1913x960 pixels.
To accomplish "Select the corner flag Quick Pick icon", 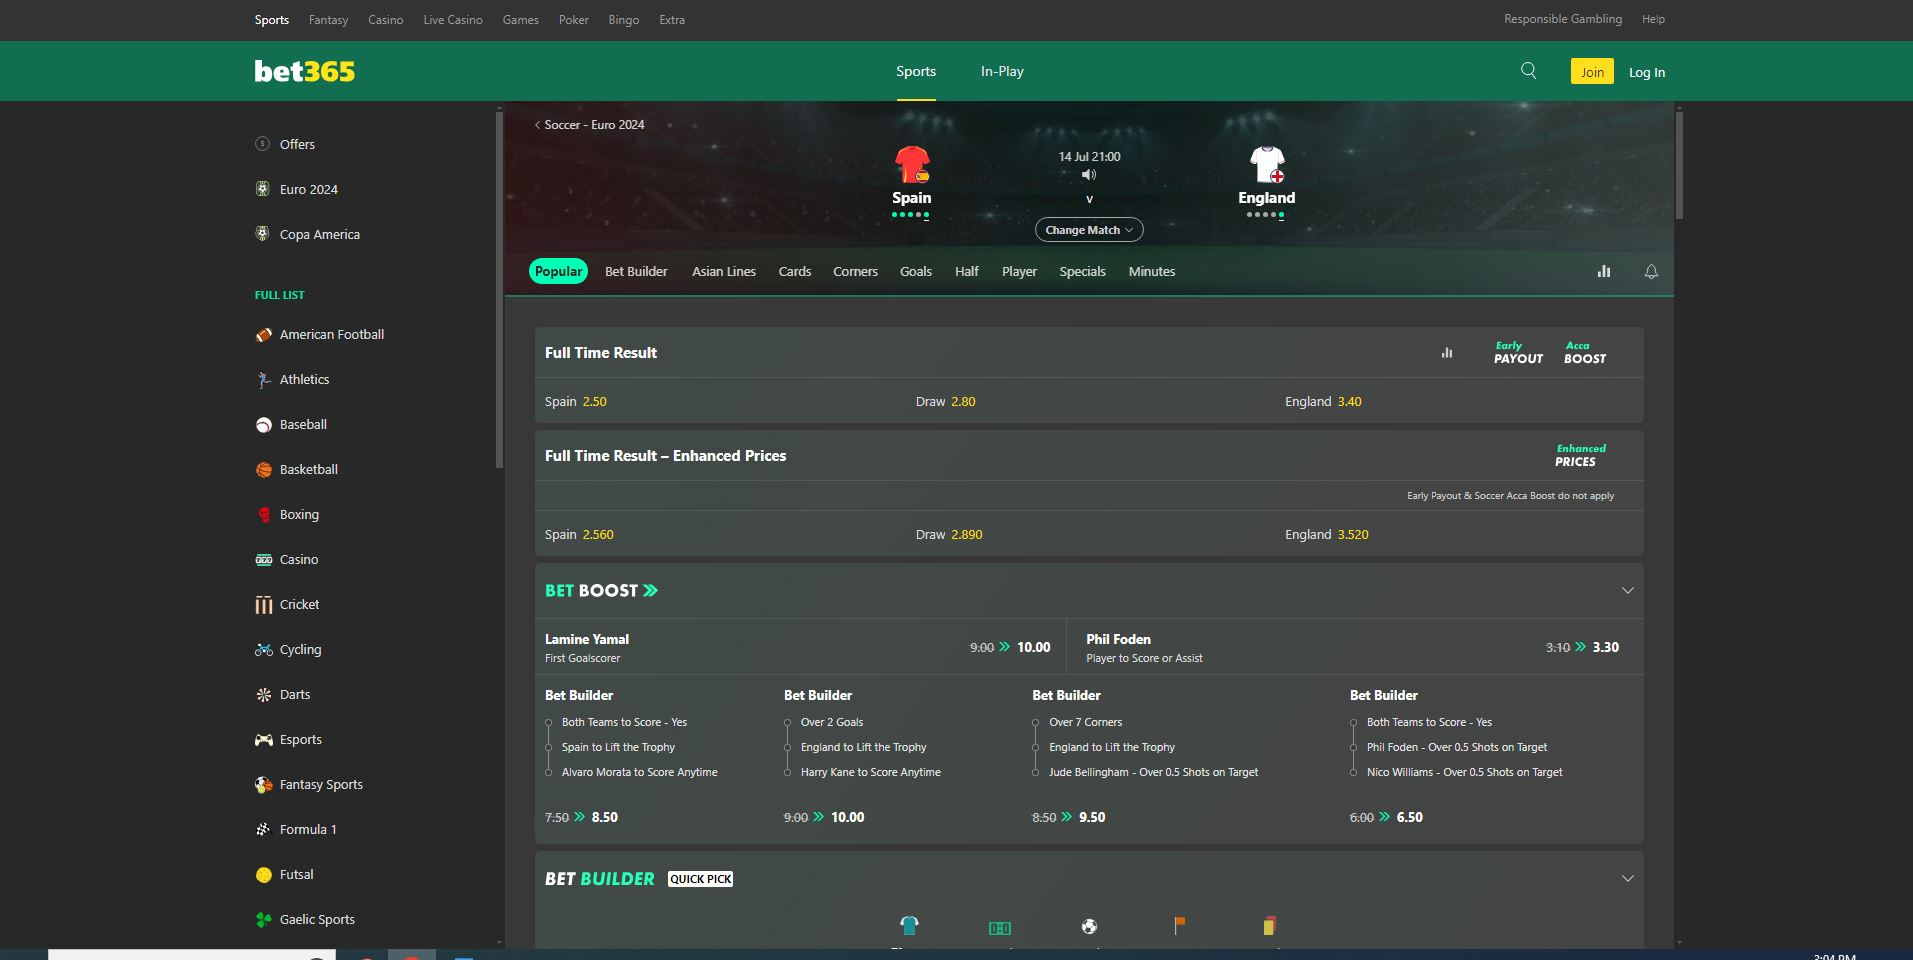I will coord(1179,926).
